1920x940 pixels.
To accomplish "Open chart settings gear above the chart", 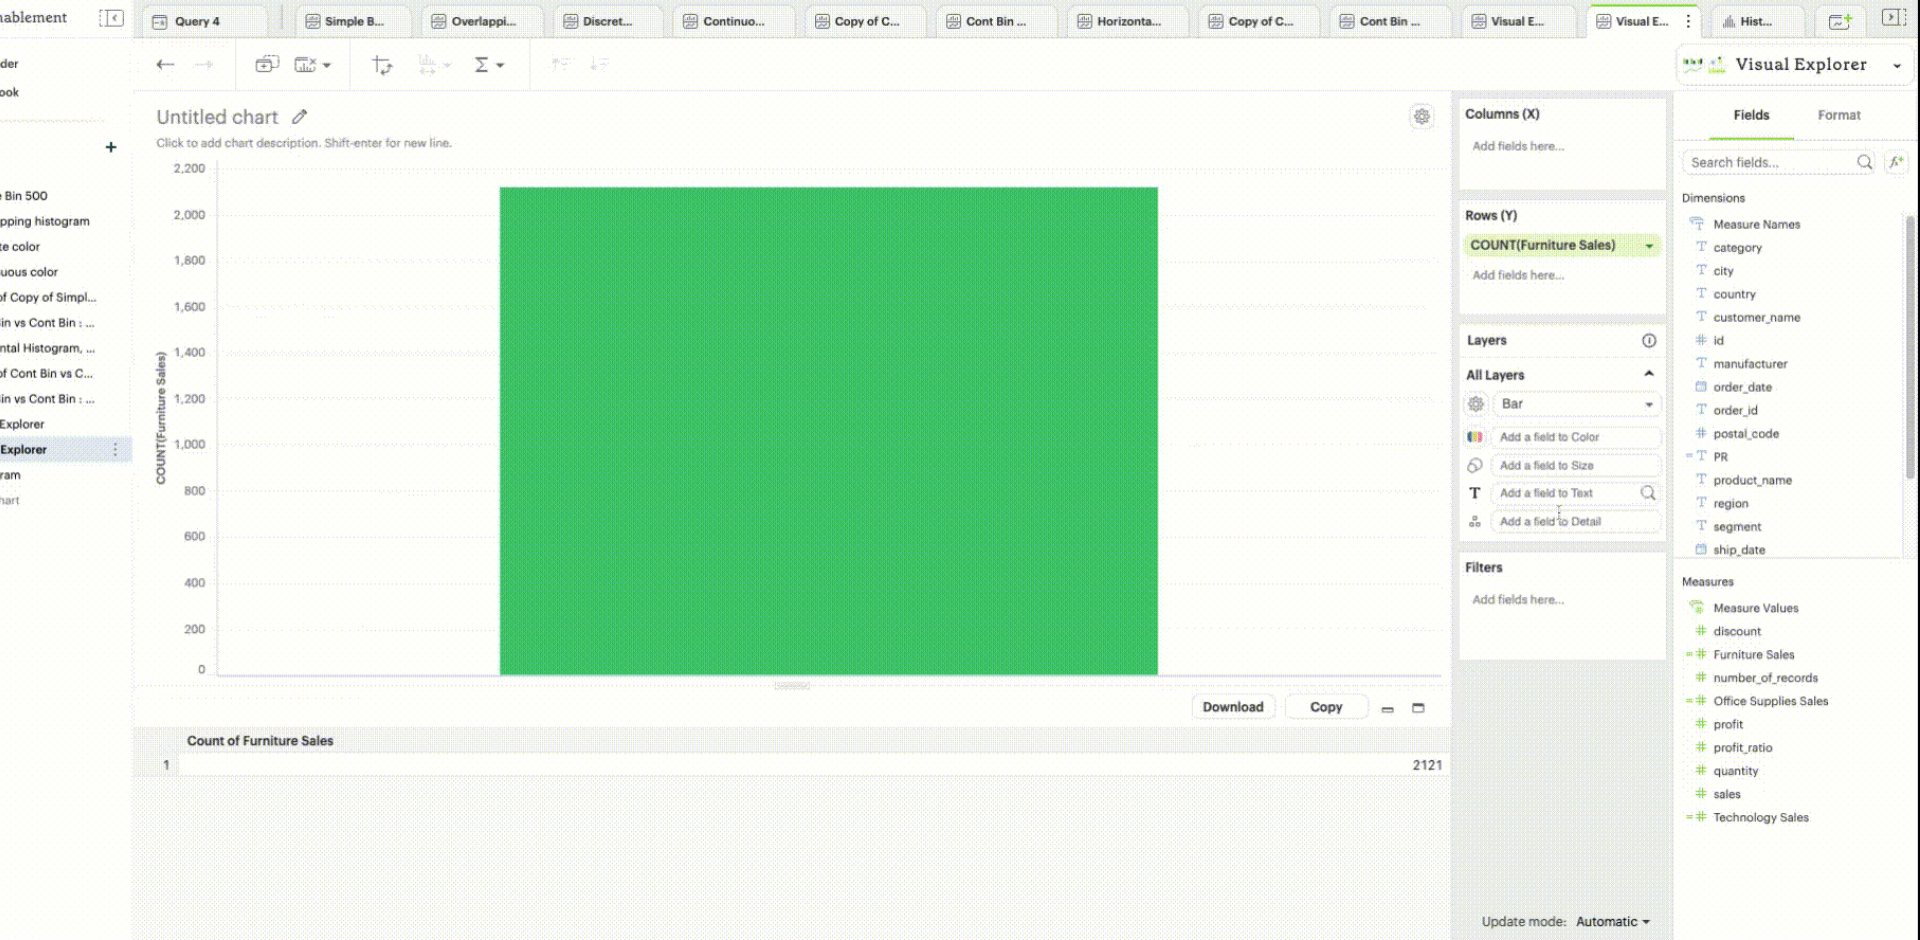I will [x=1421, y=117].
